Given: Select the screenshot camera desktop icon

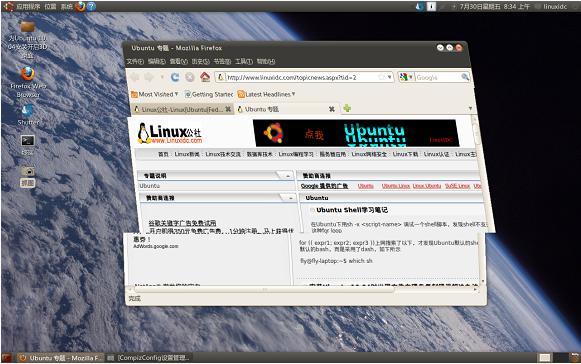Looking at the screenshot, I should click(x=28, y=171).
